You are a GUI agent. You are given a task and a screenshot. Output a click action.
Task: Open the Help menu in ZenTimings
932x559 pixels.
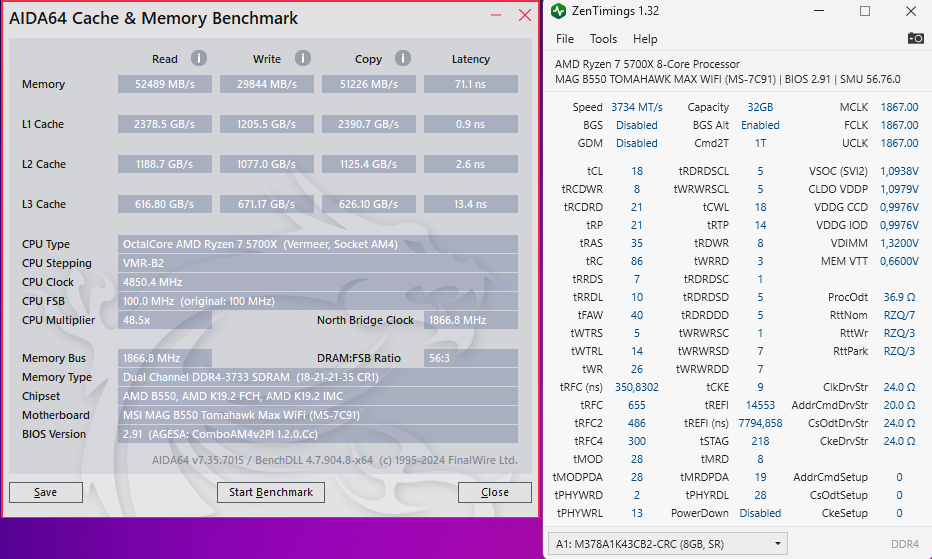click(x=645, y=39)
